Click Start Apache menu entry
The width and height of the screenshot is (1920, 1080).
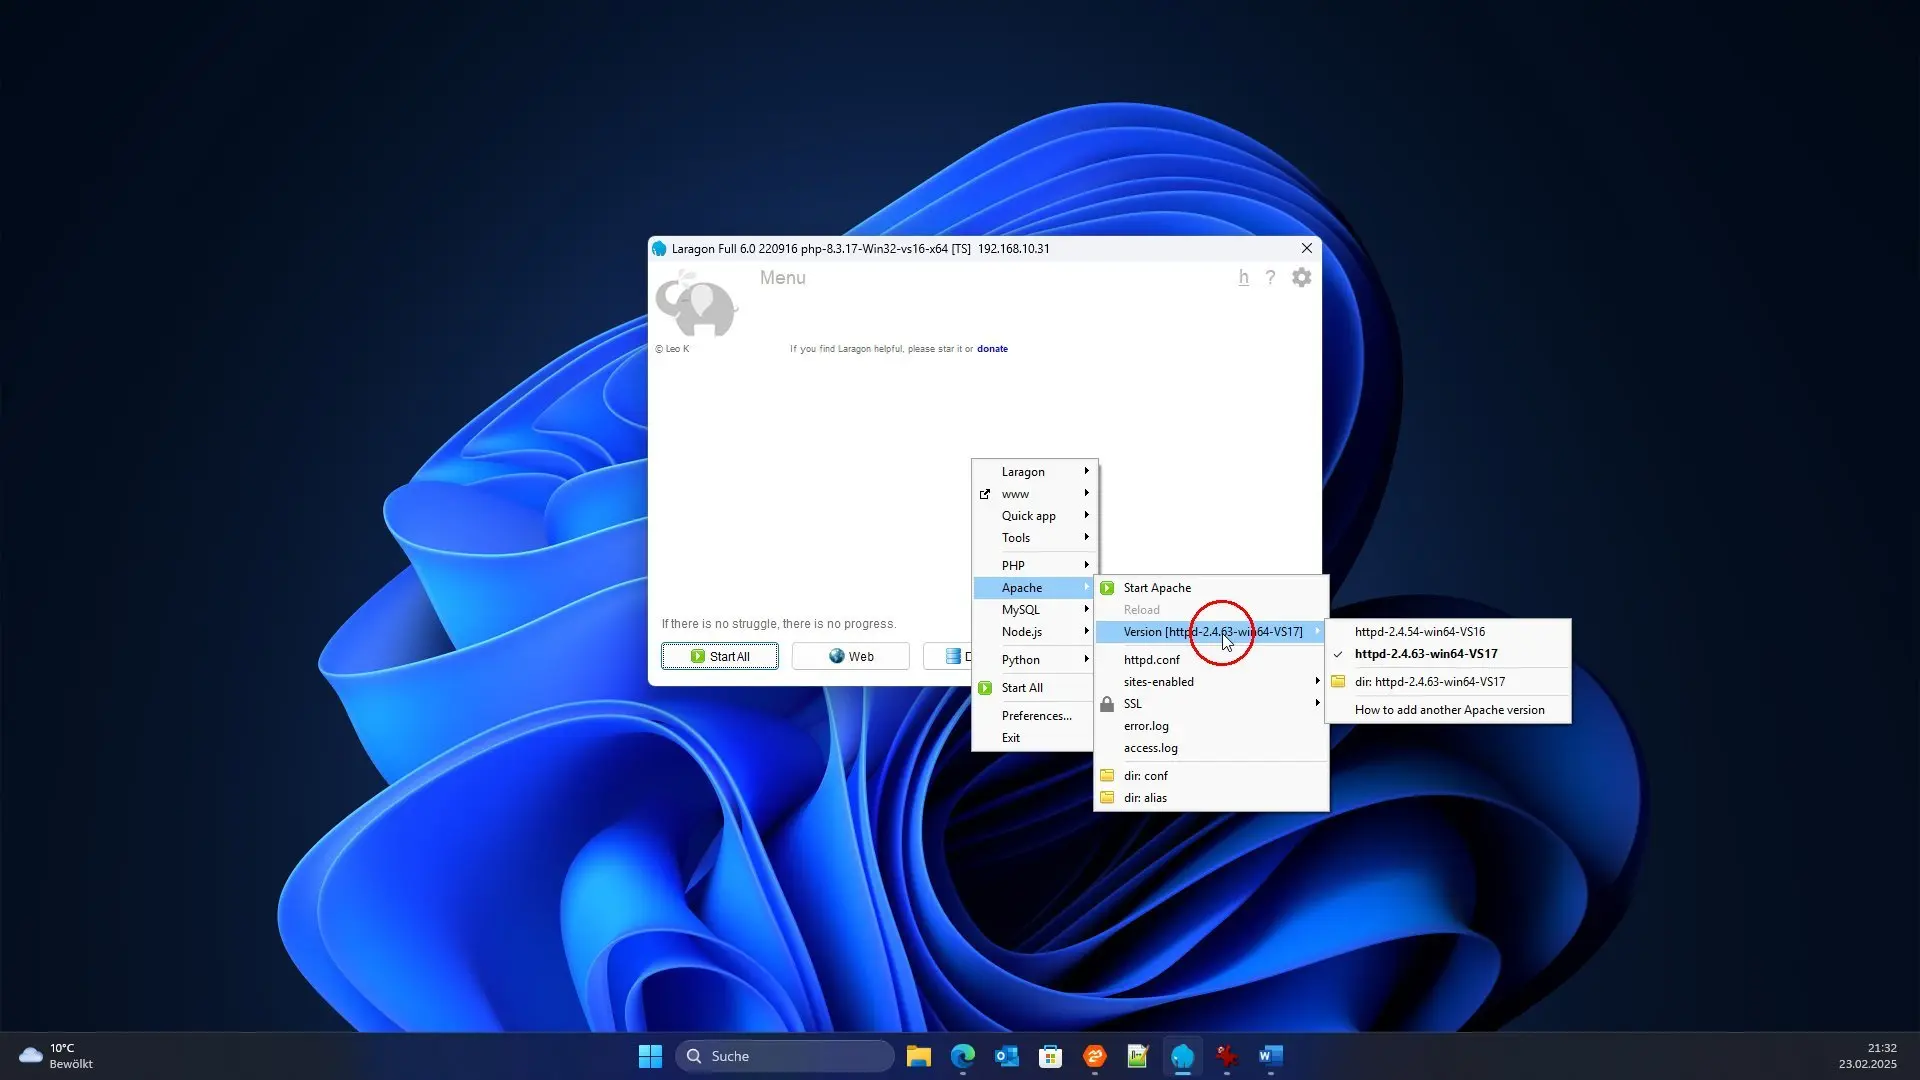pos(1211,588)
